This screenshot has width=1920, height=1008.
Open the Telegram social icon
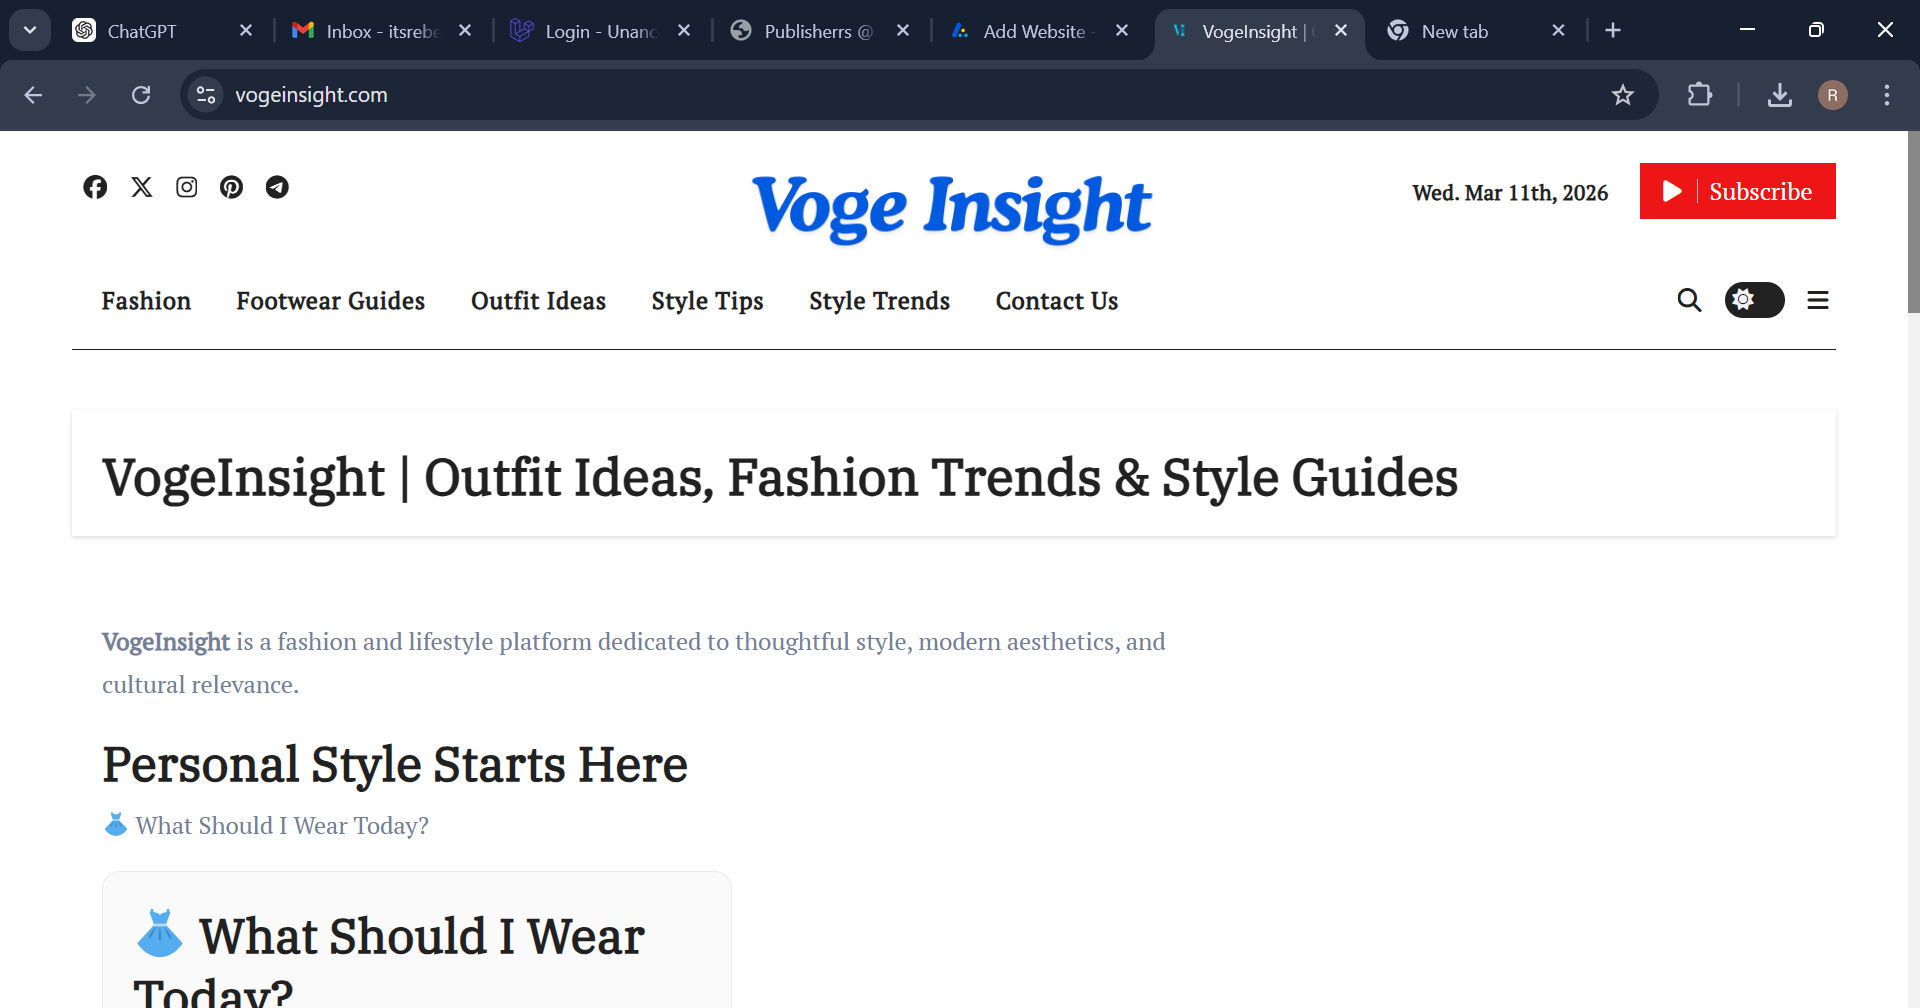pos(277,187)
